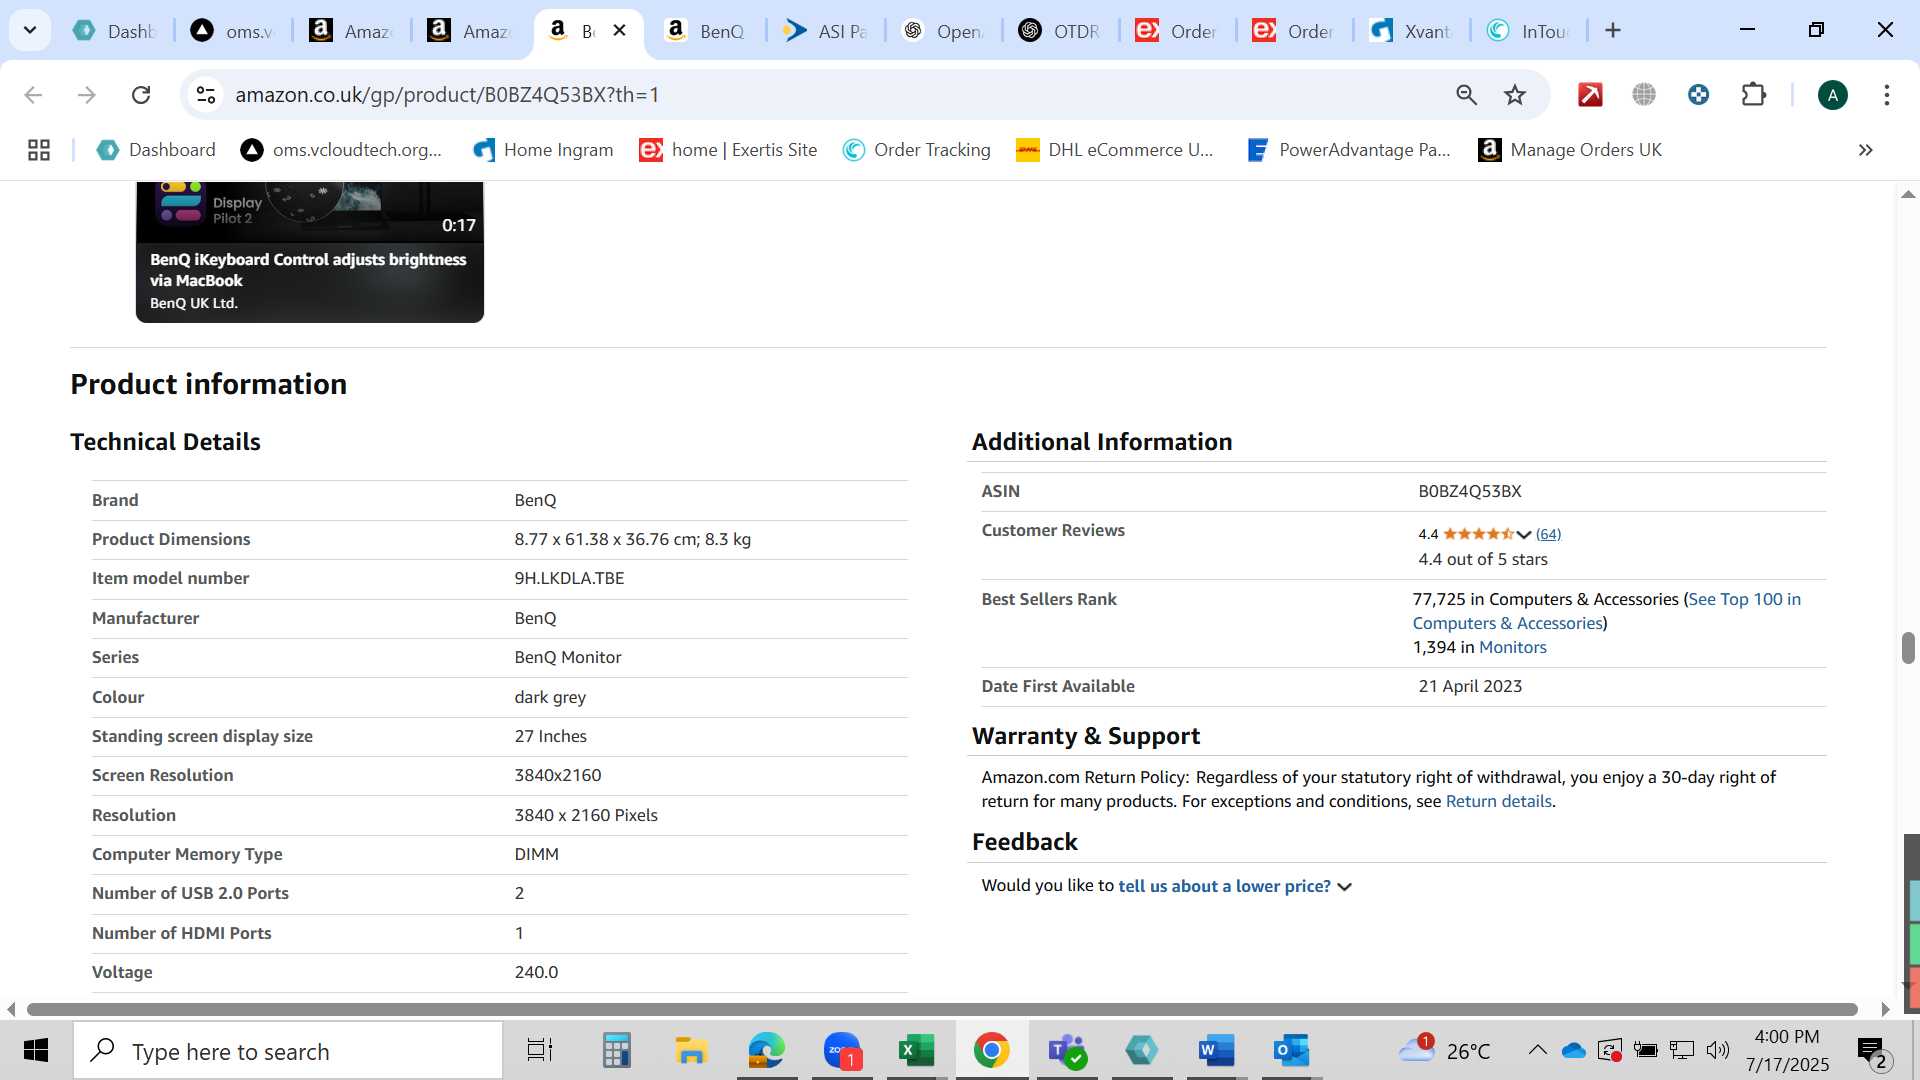
Task: Close the active Amazon product tab
Action: [620, 30]
